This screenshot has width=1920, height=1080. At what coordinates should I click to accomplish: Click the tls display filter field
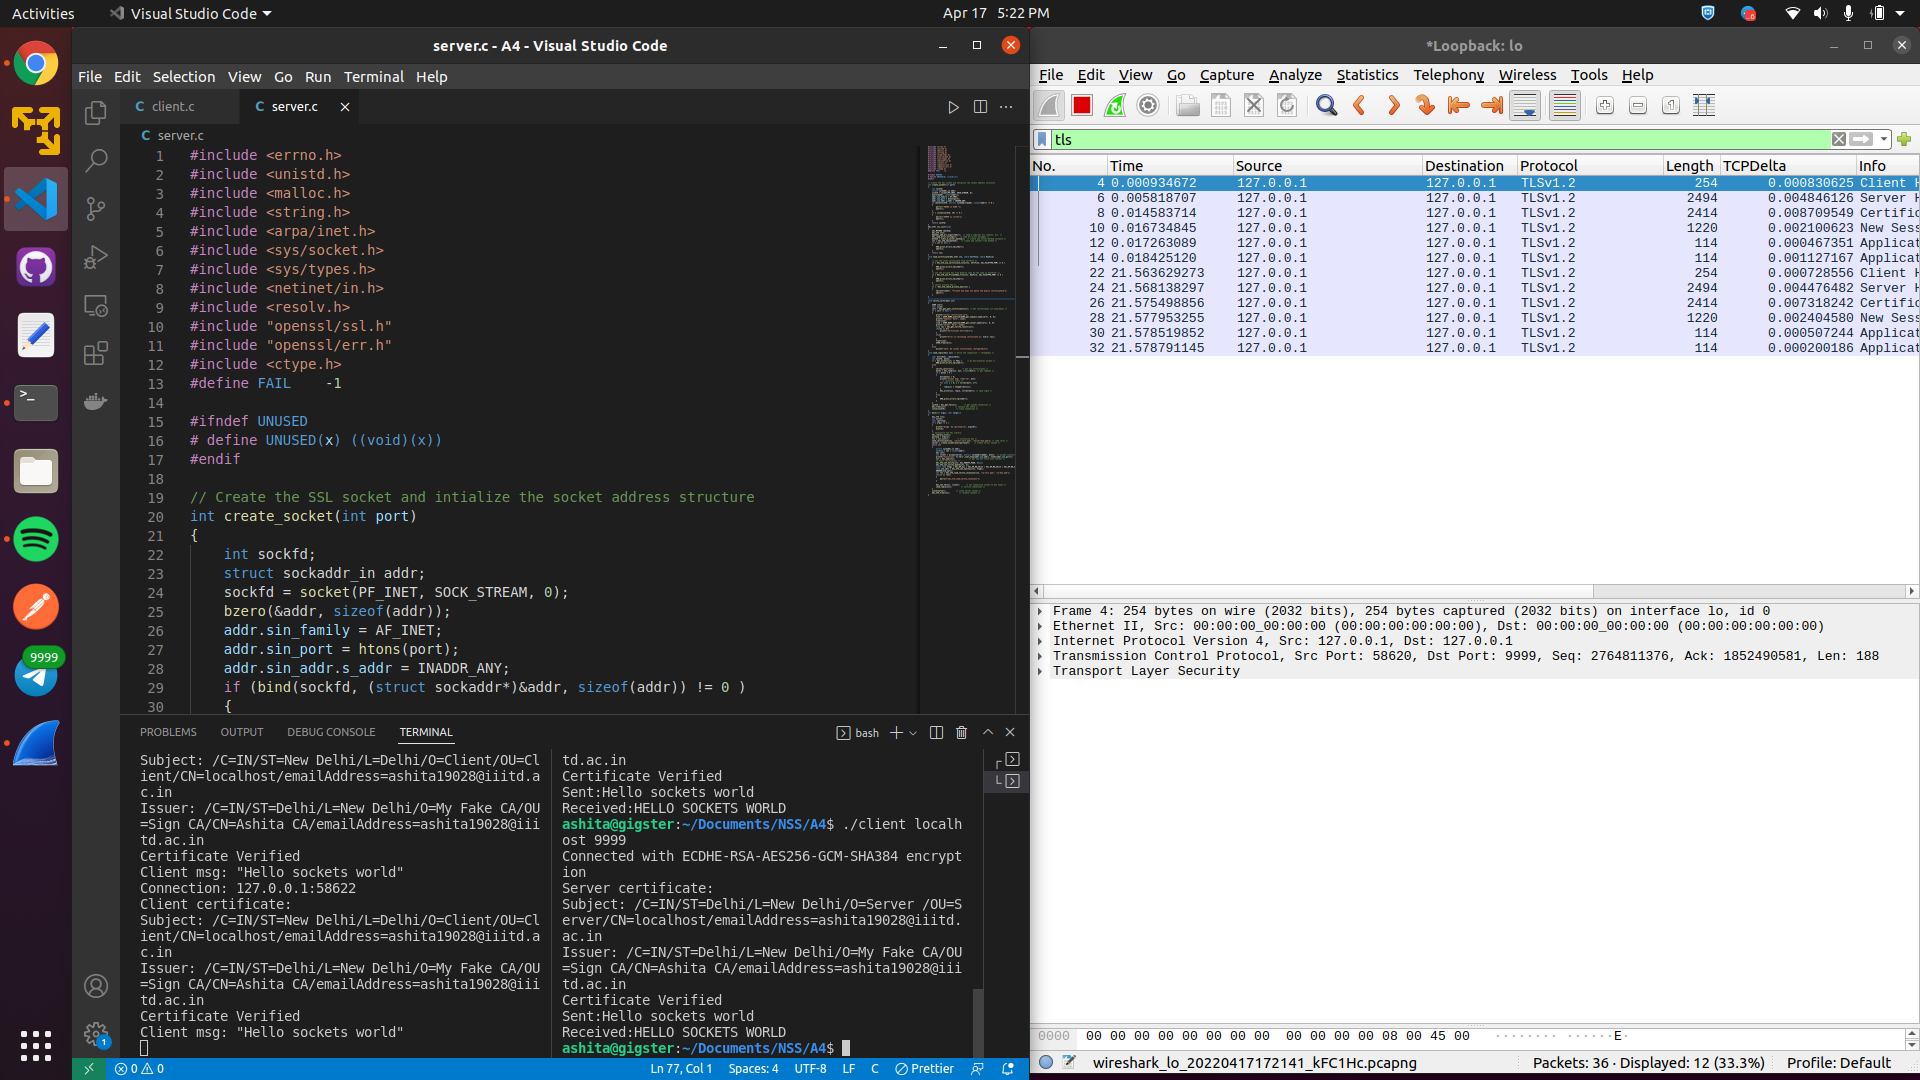coord(1400,139)
